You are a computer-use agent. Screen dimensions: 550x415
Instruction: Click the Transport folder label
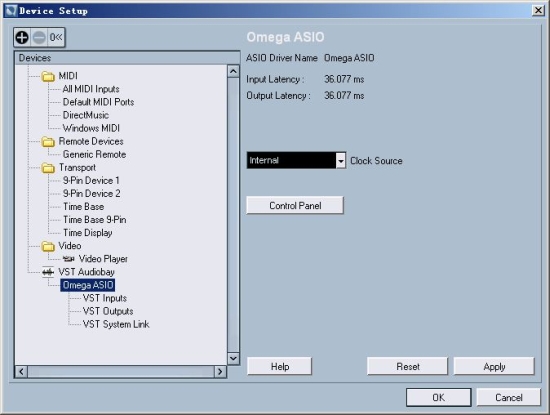pyautogui.click(x=77, y=168)
